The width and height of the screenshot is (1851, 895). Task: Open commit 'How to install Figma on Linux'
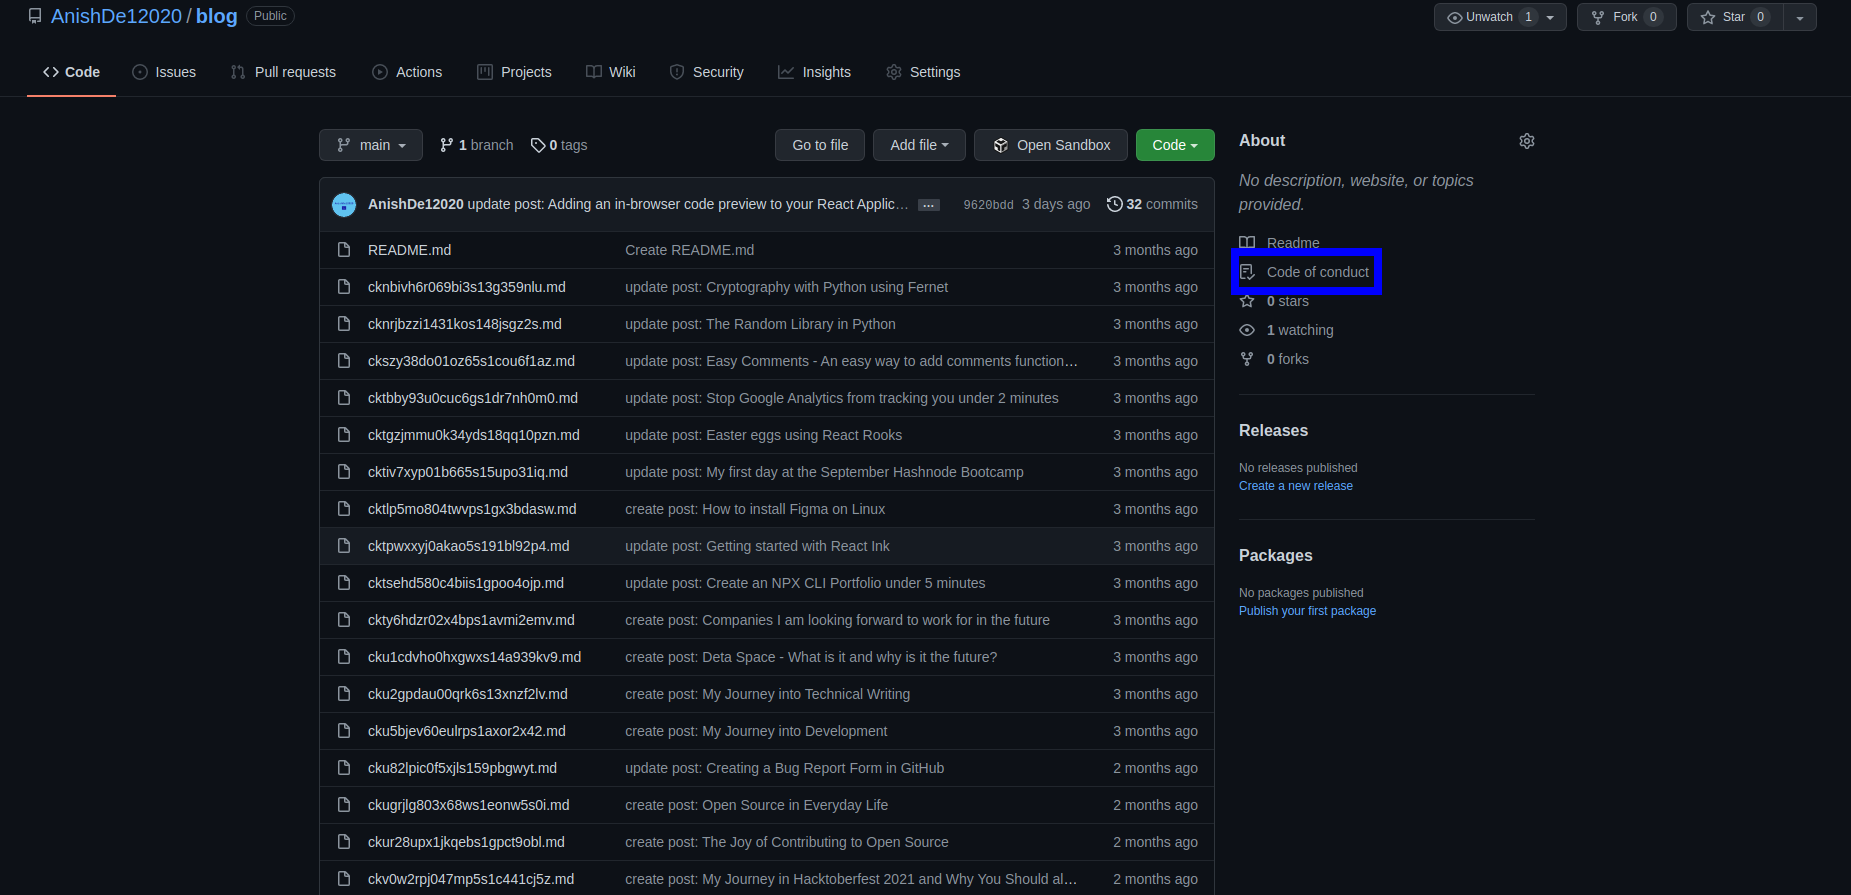point(755,509)
